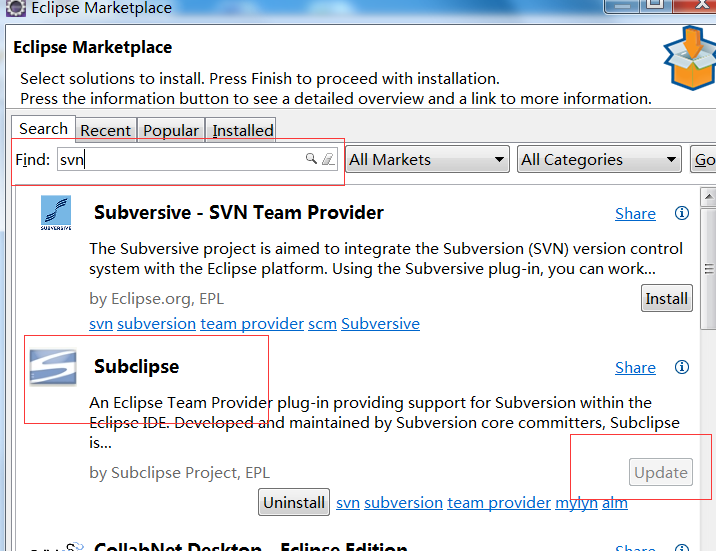Click the 'Eclipse Marketplace' heading in the banner
716x551 pixels.
pyautogui.click(x=93, y=47)
